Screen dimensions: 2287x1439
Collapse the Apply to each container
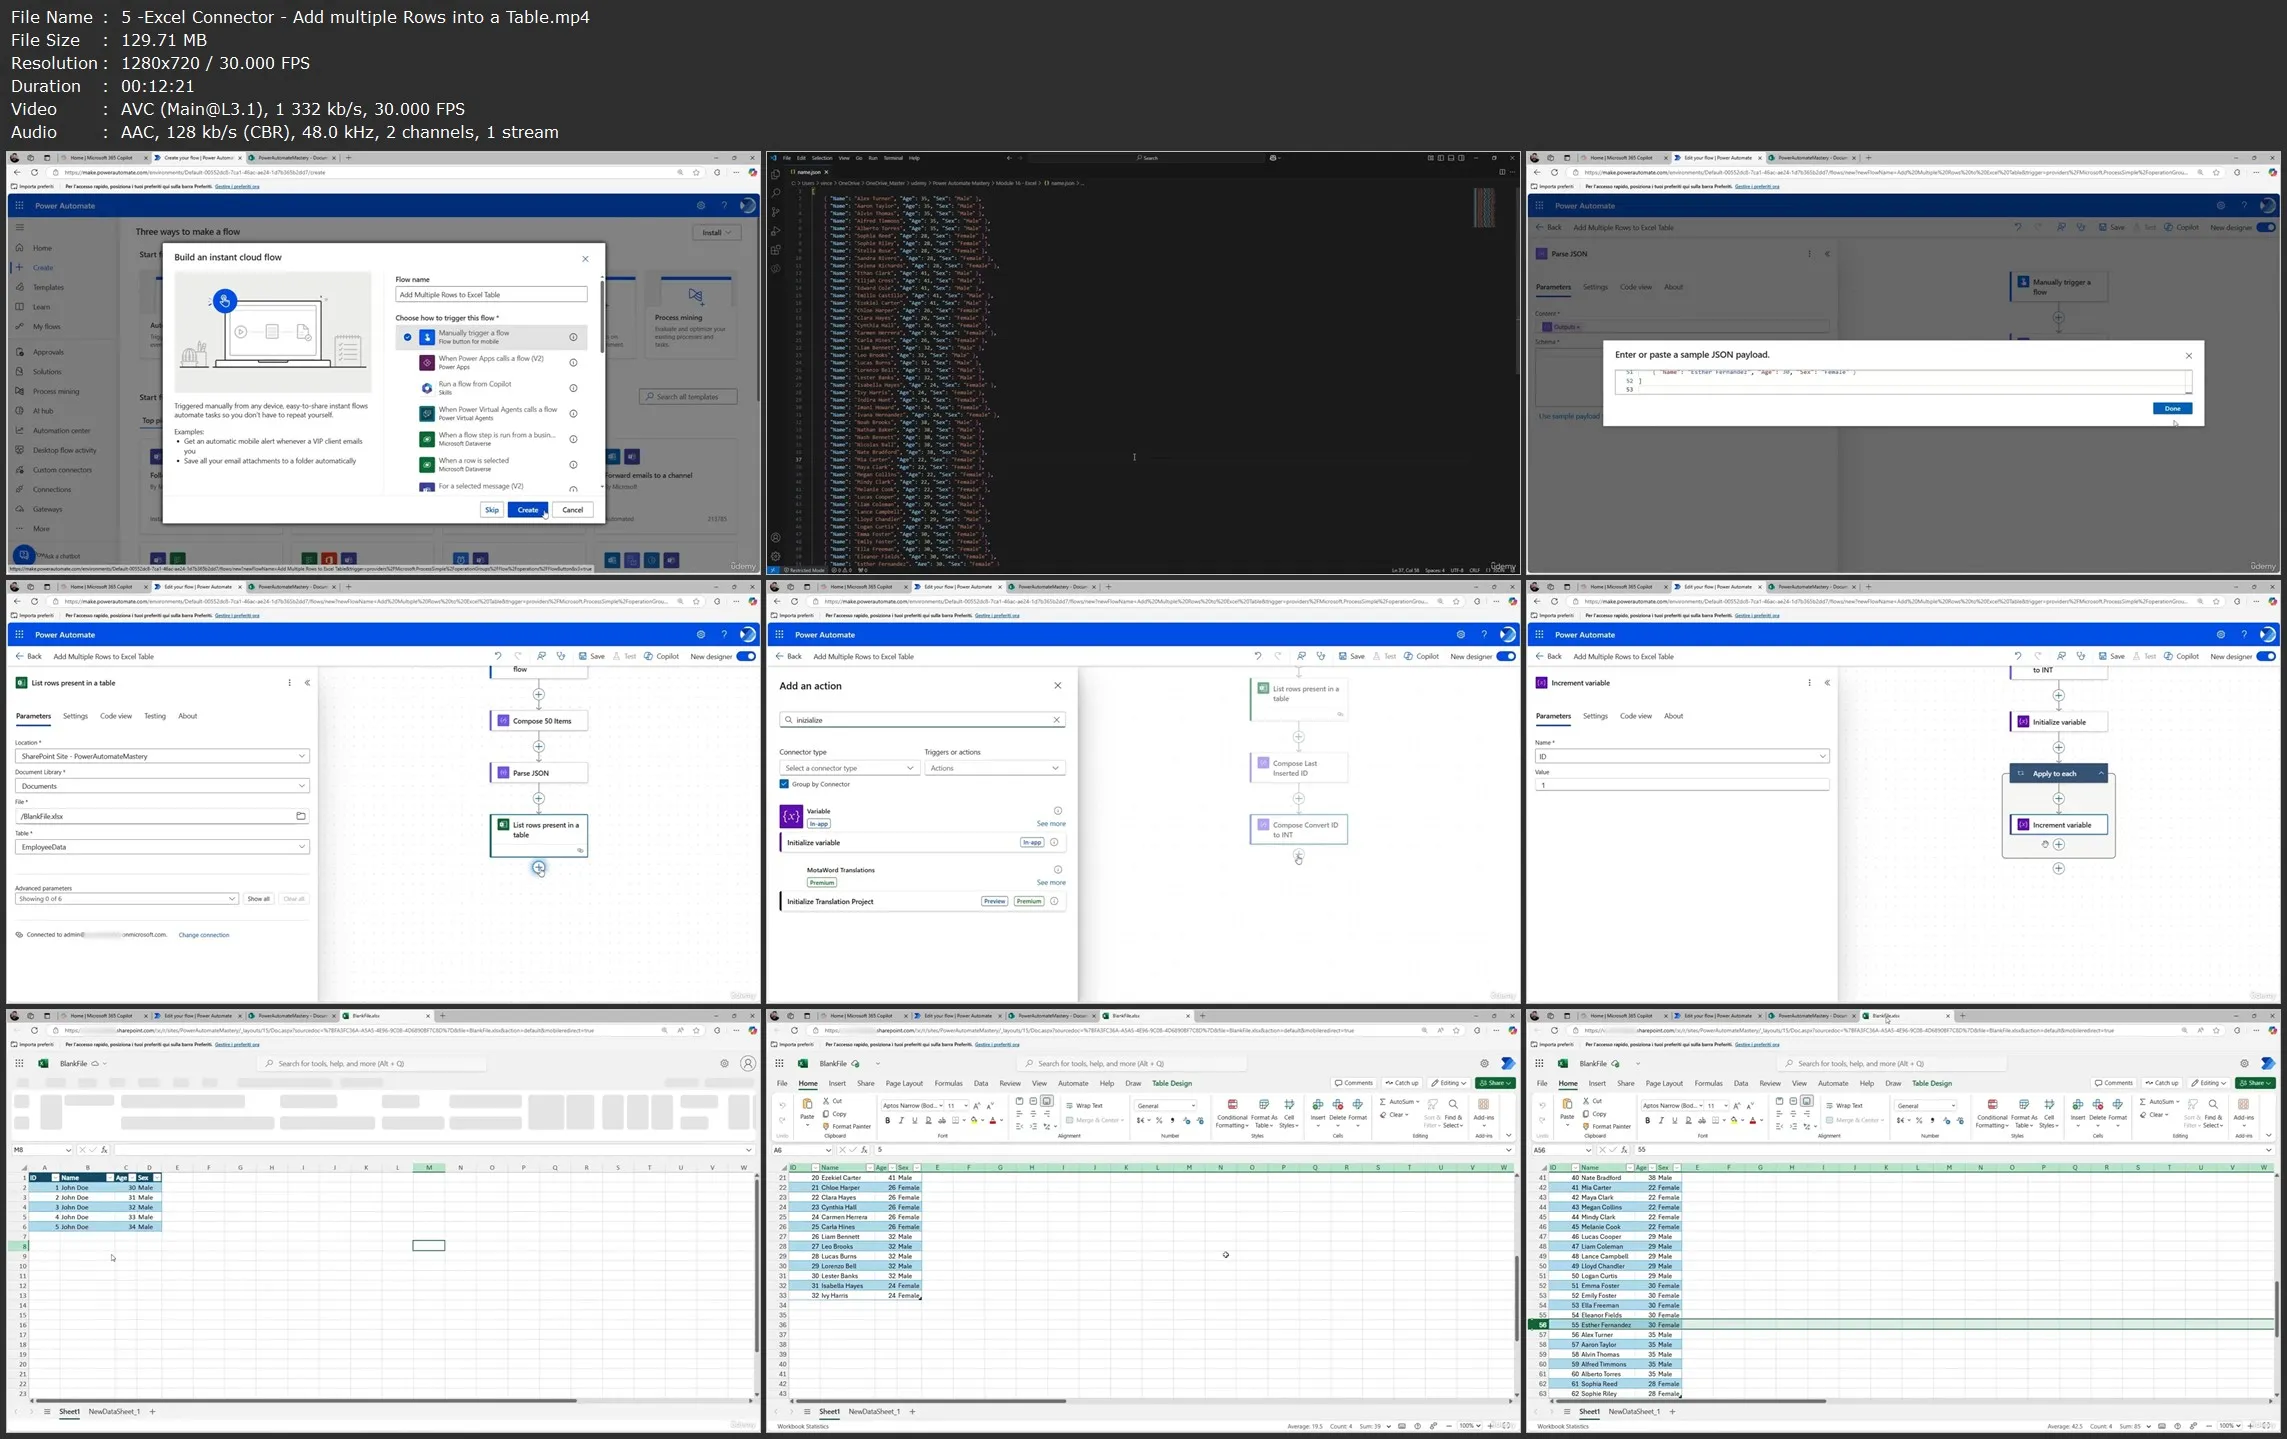[x=2100, y=774]
